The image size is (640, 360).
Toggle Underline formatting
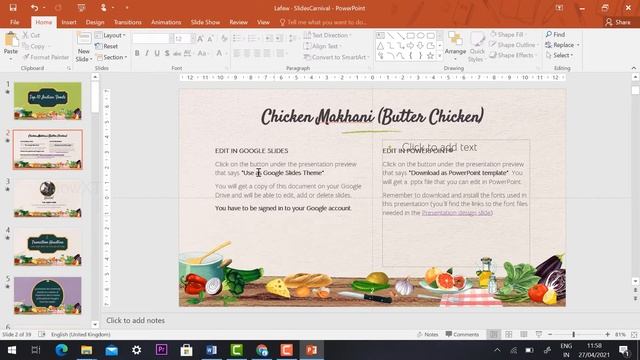157,53
